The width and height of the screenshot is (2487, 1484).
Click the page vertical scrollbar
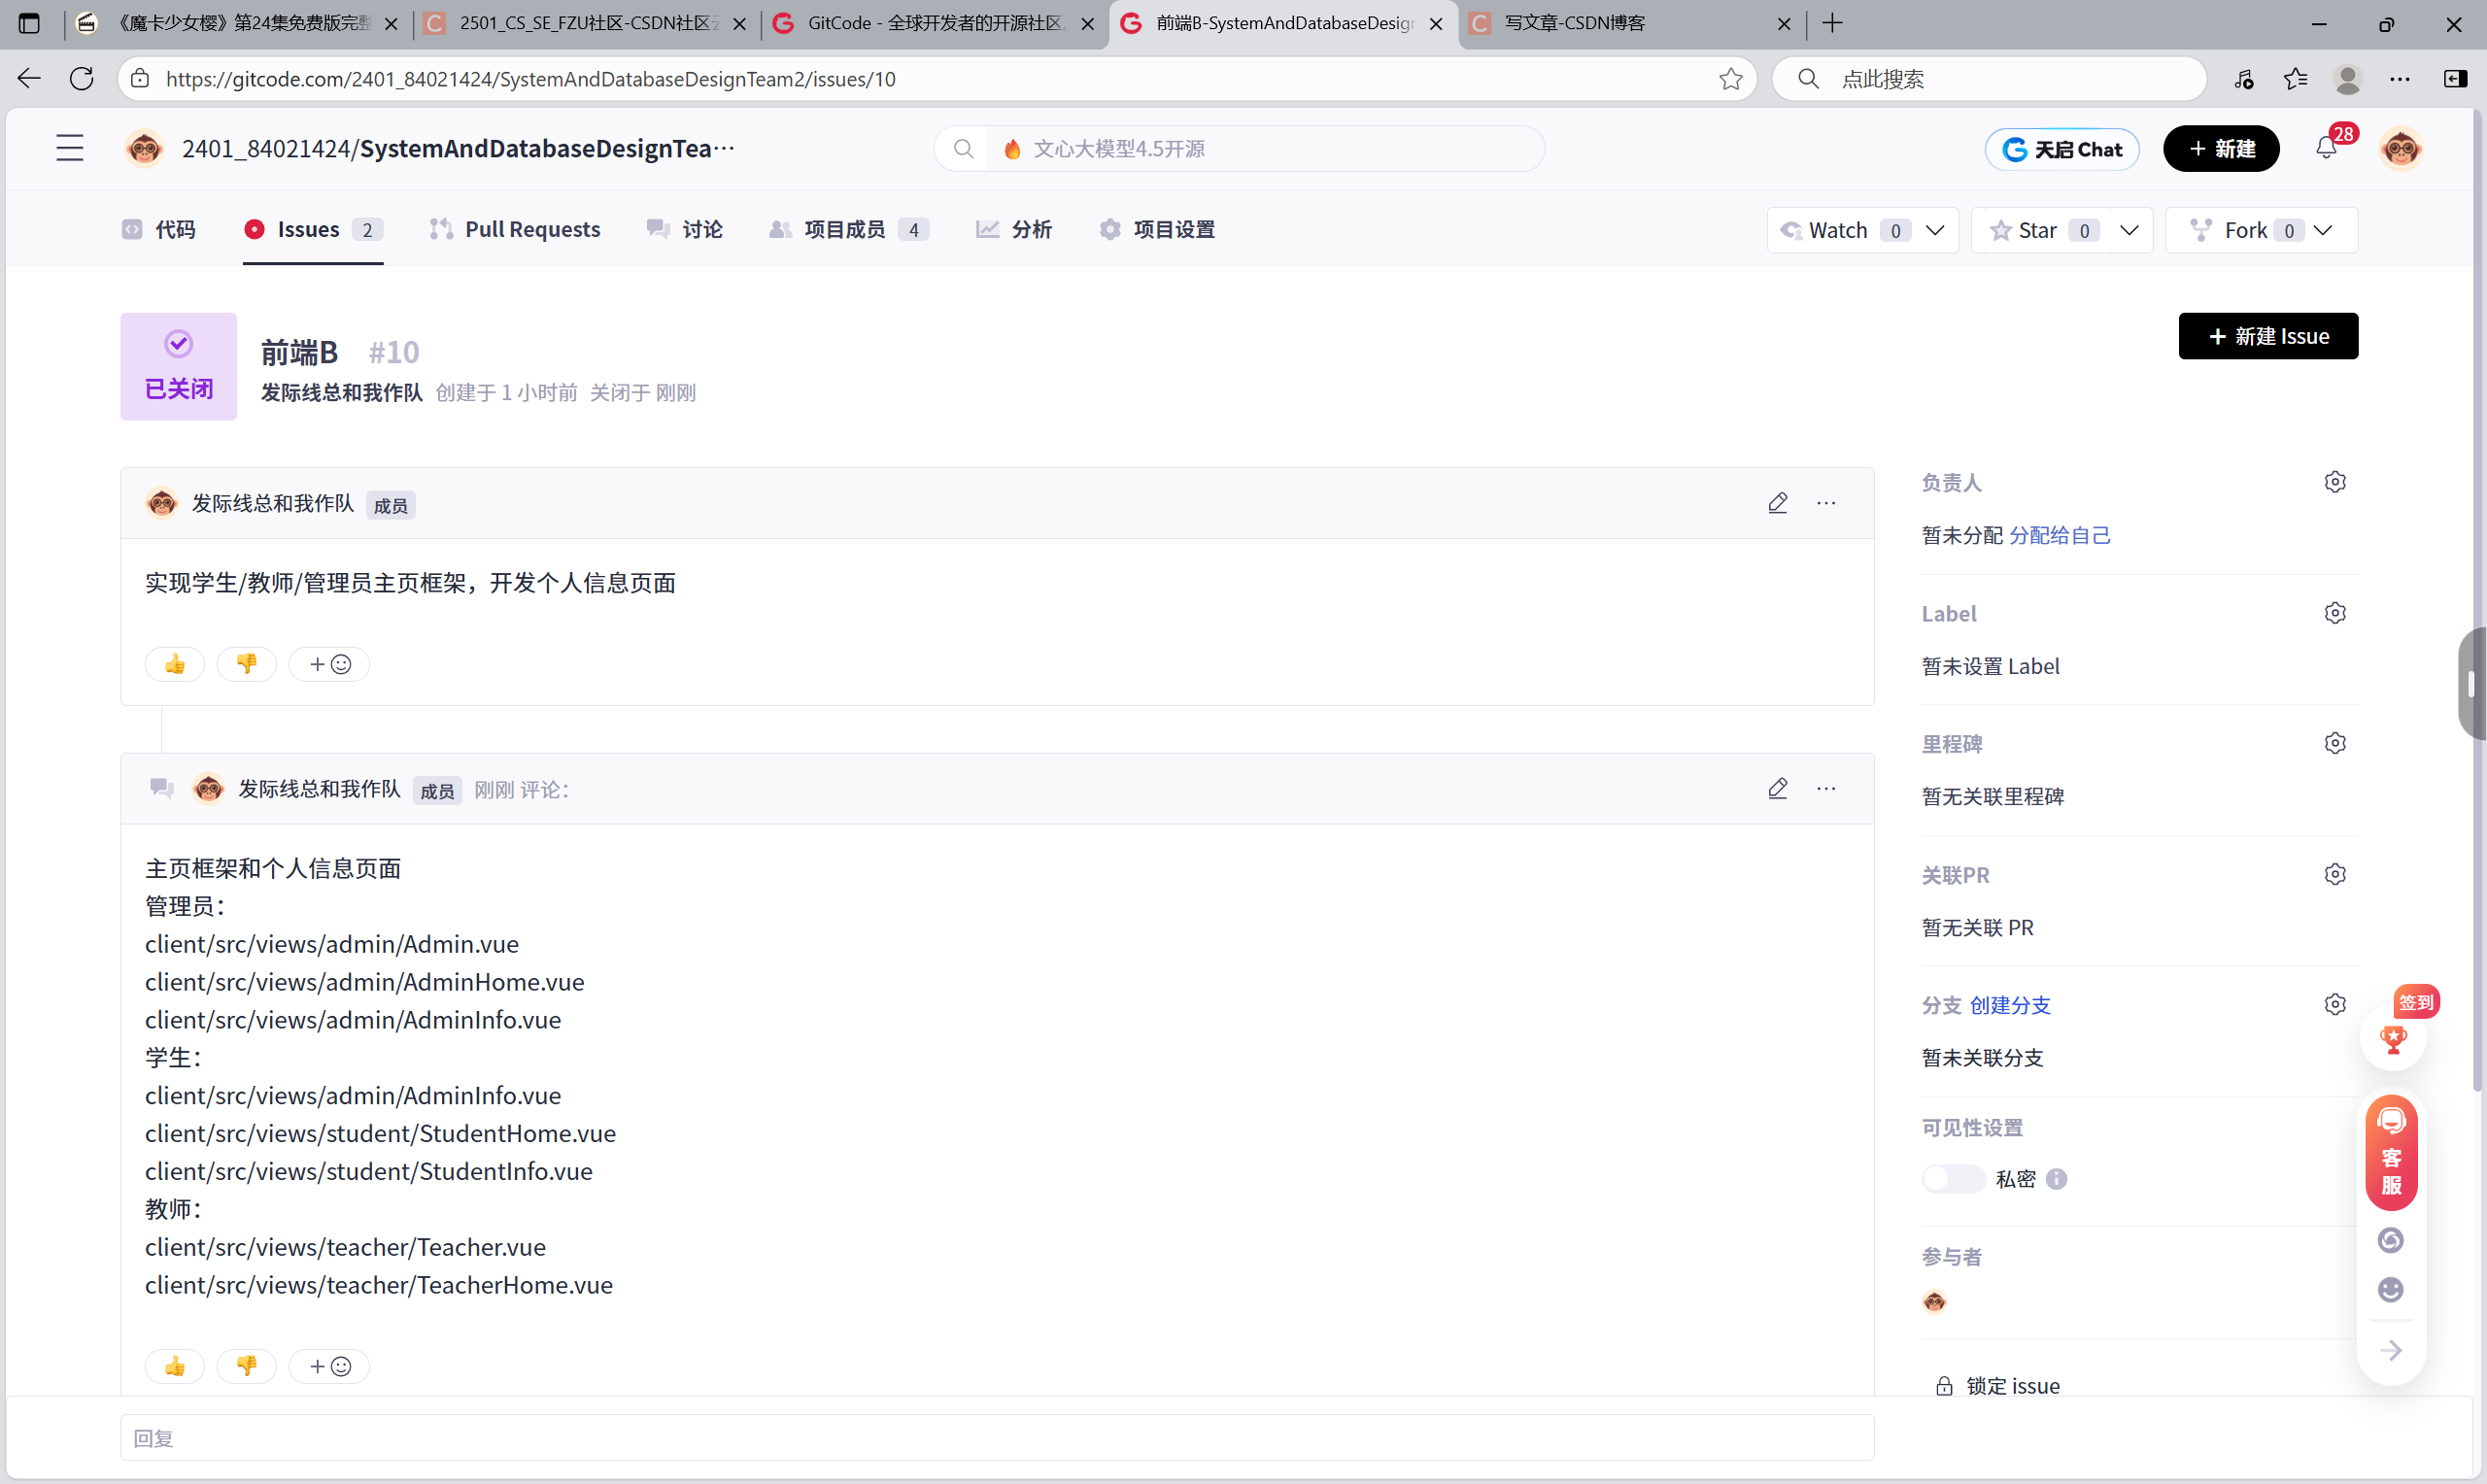[x=2478, y=600]
